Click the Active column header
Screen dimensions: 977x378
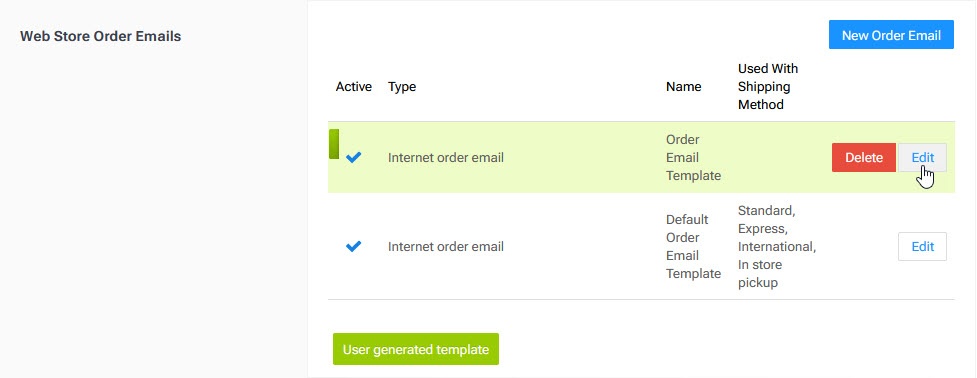click(353, 87)
